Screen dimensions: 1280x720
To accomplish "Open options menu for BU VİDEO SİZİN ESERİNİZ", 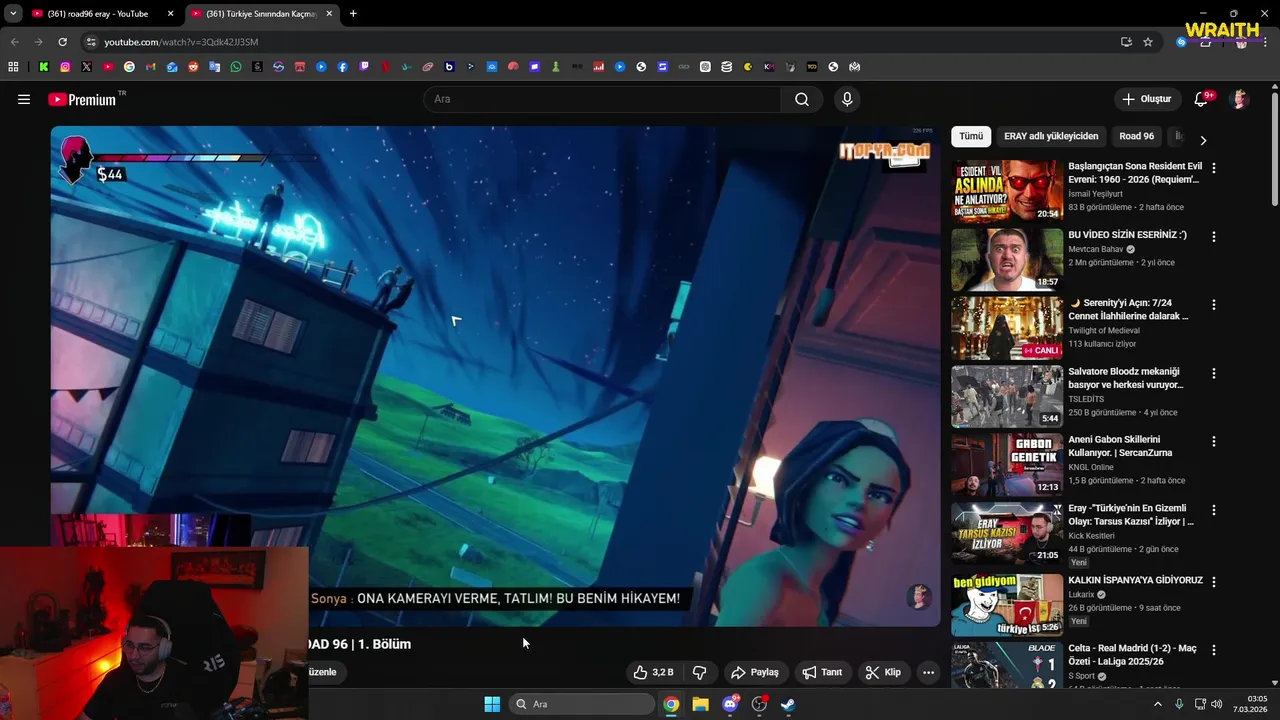I will pyautogui.click(x=1214, y=237).
